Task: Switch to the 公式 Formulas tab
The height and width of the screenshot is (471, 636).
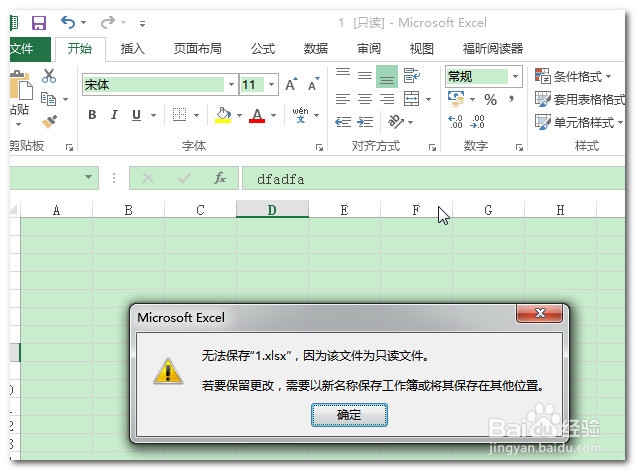Action: 263,49
